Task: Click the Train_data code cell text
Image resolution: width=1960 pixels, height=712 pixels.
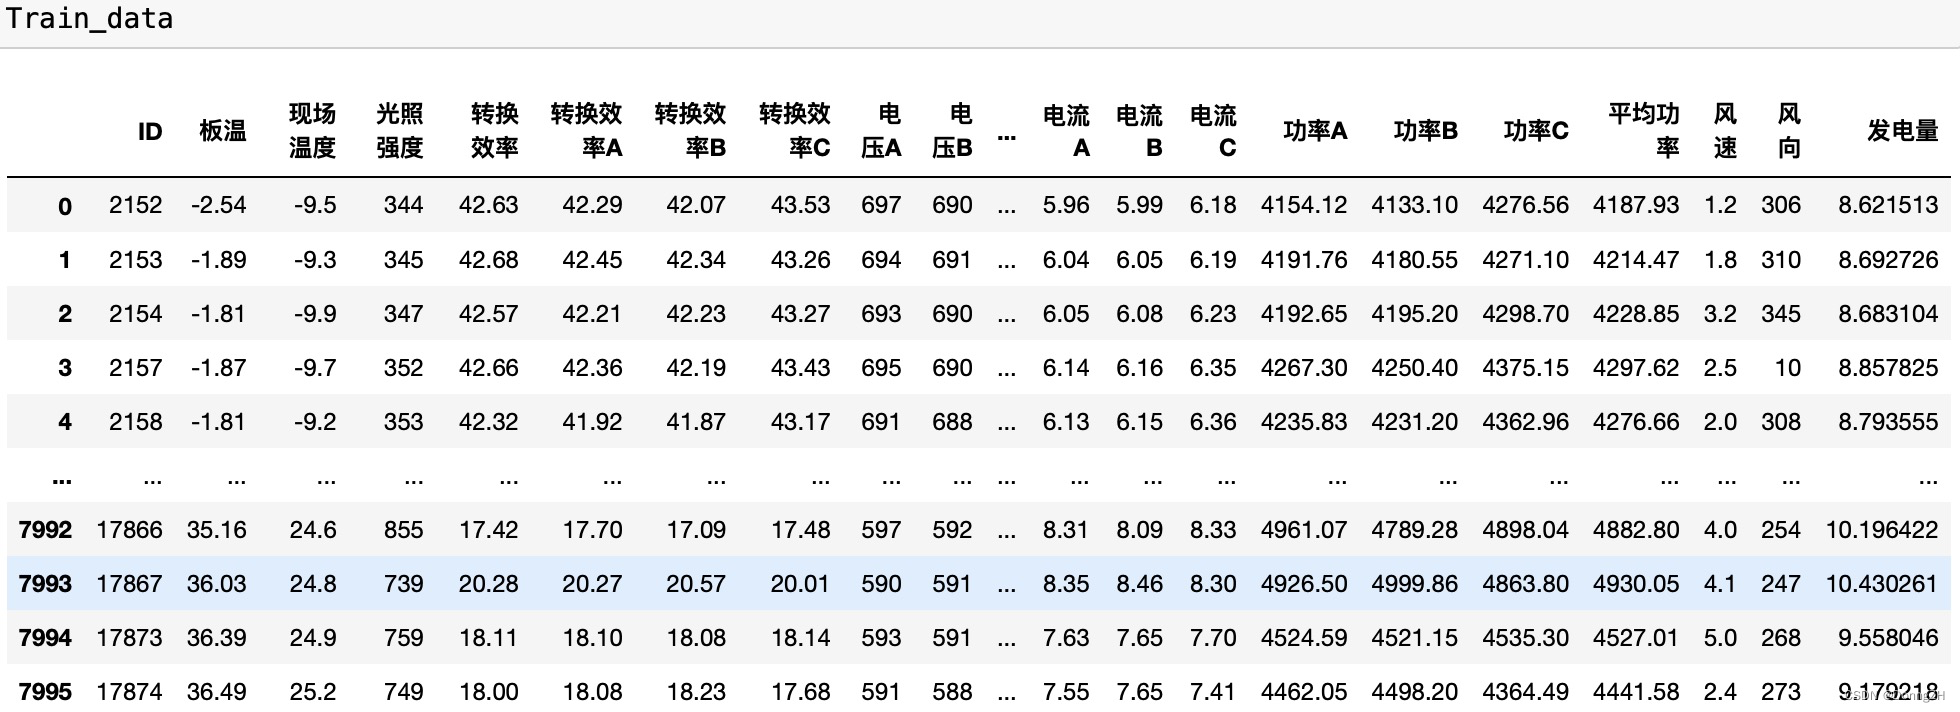Action: tap(90, 19)
